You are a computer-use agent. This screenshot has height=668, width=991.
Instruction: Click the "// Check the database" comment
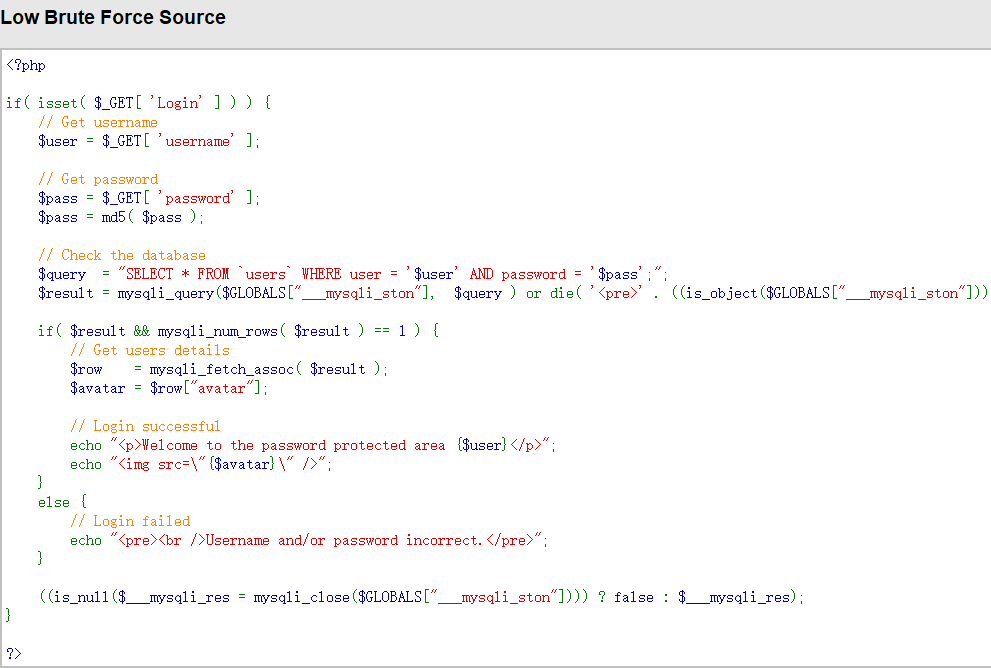coord(122,255)
